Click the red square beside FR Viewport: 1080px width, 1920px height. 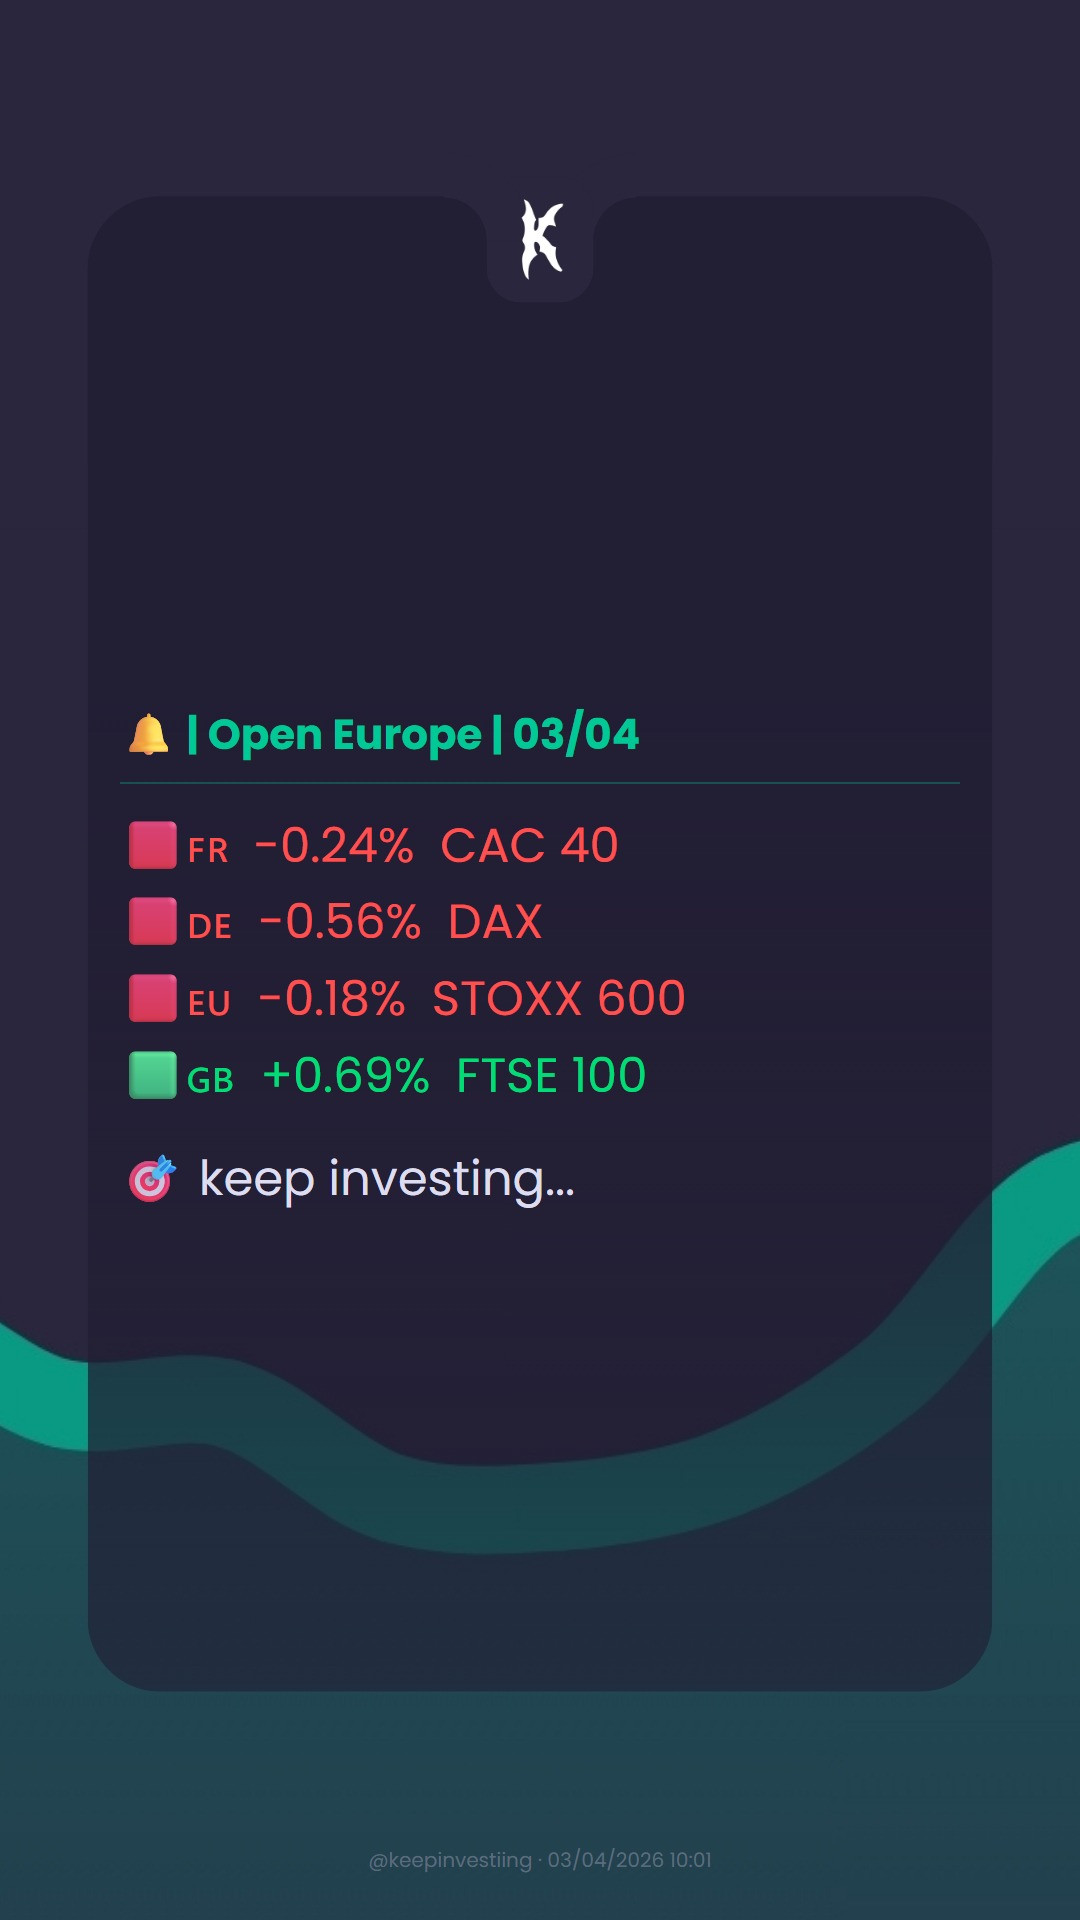click(153, 845)
